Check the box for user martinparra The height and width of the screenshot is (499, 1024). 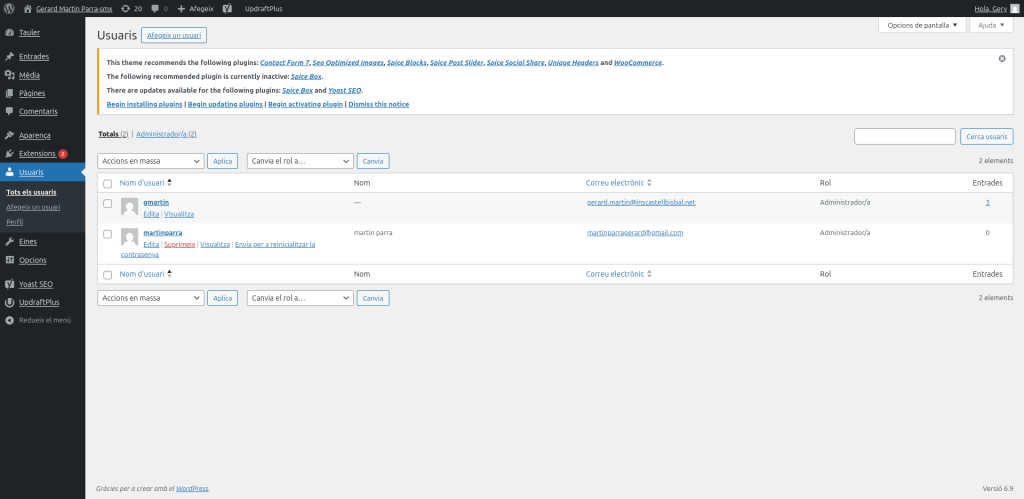(x=108, y=233)
